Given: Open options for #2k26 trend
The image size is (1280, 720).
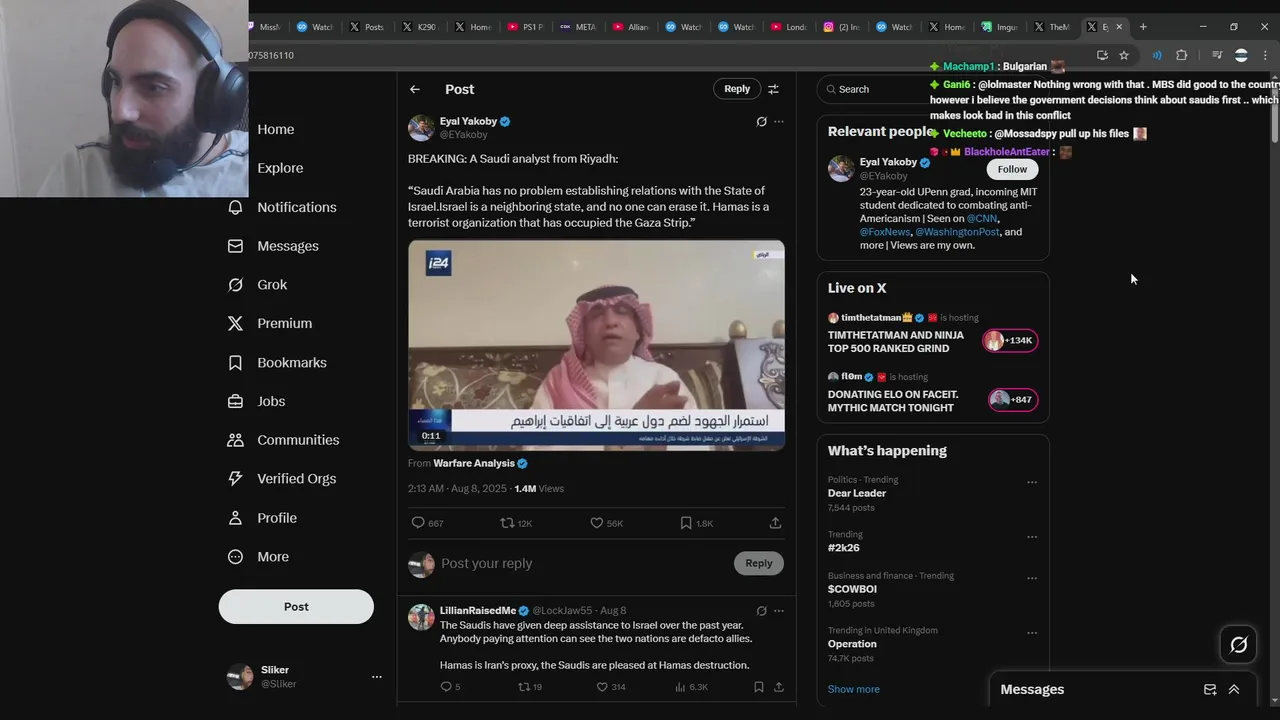Looking at the screenshot, I should tap(1032, 537).
